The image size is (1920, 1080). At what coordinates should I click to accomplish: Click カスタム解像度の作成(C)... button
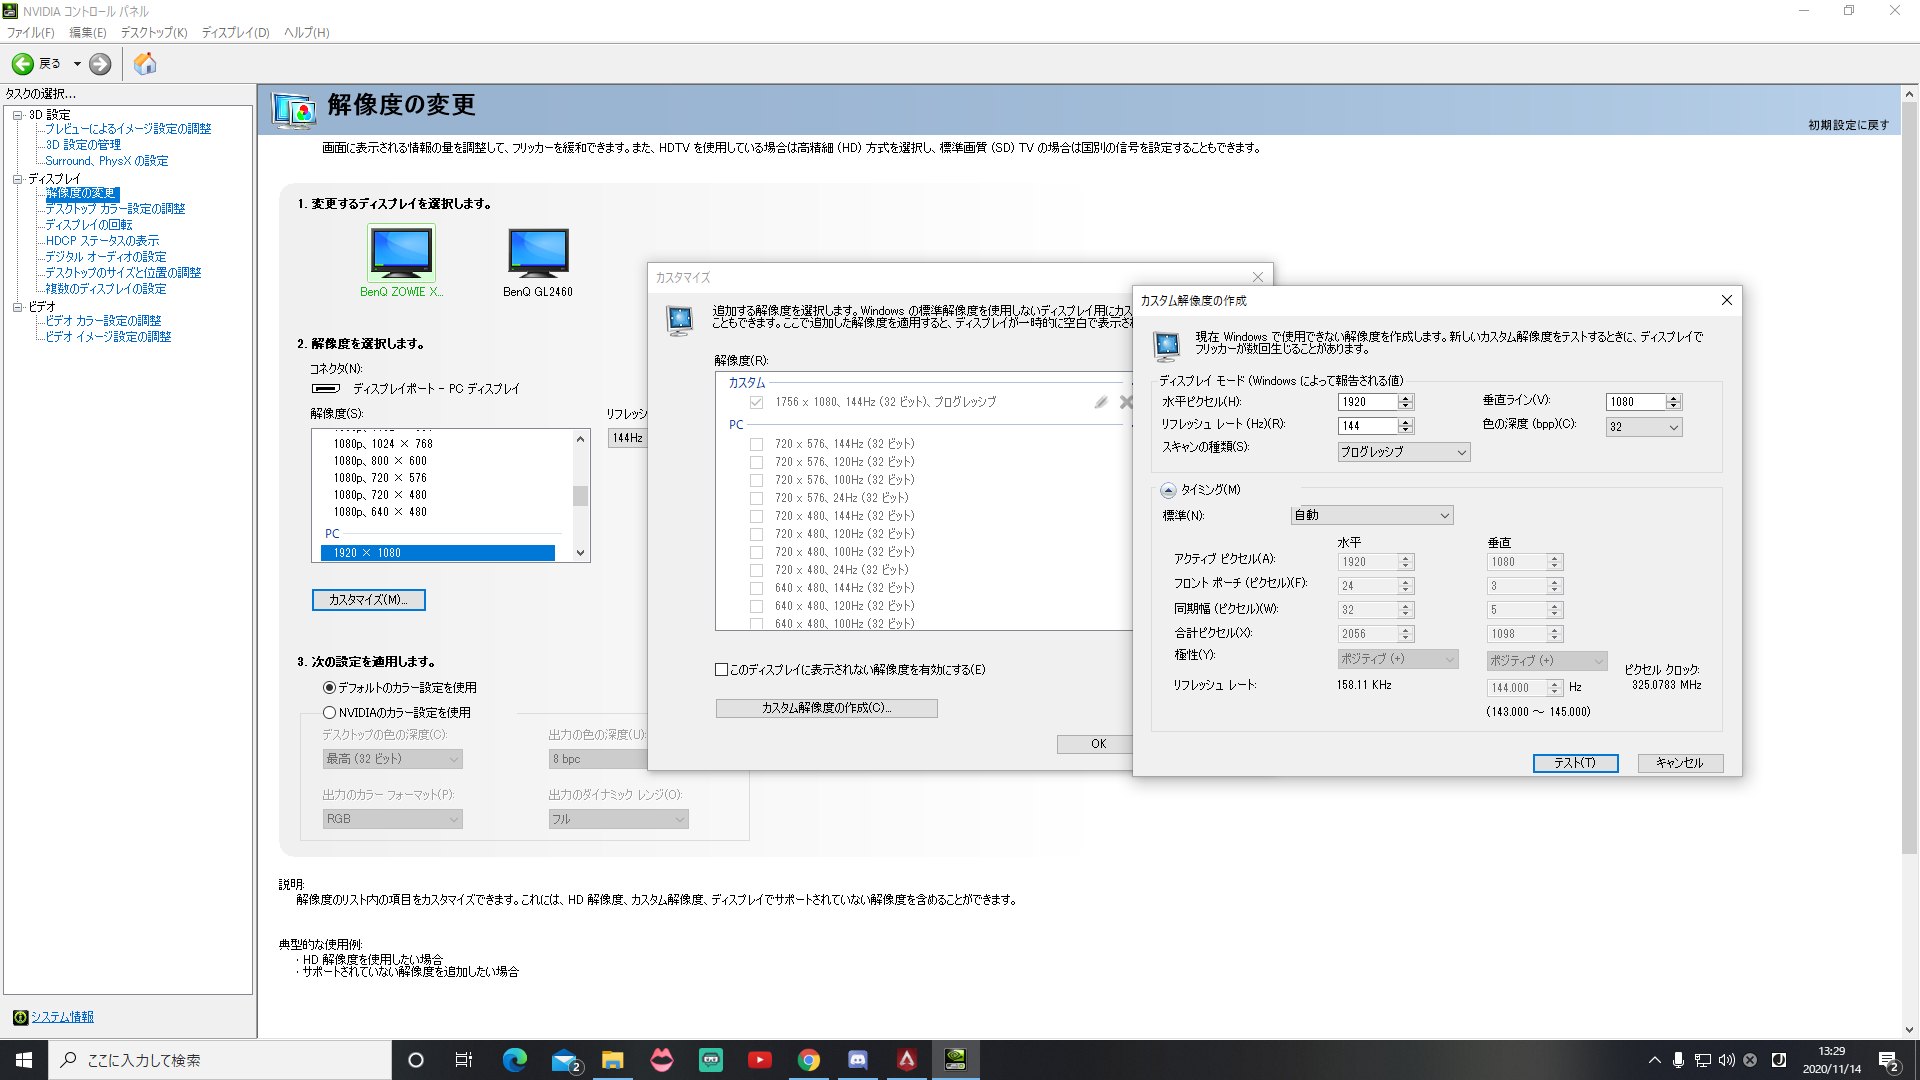pos(826,708)
